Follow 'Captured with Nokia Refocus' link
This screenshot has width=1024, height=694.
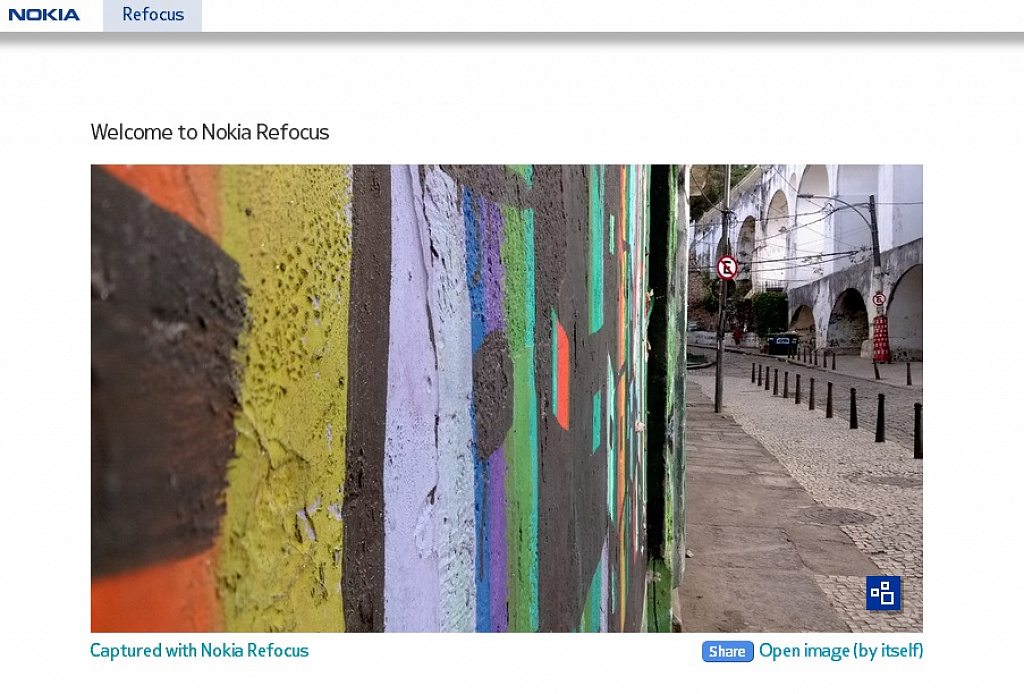pos(199,650)
